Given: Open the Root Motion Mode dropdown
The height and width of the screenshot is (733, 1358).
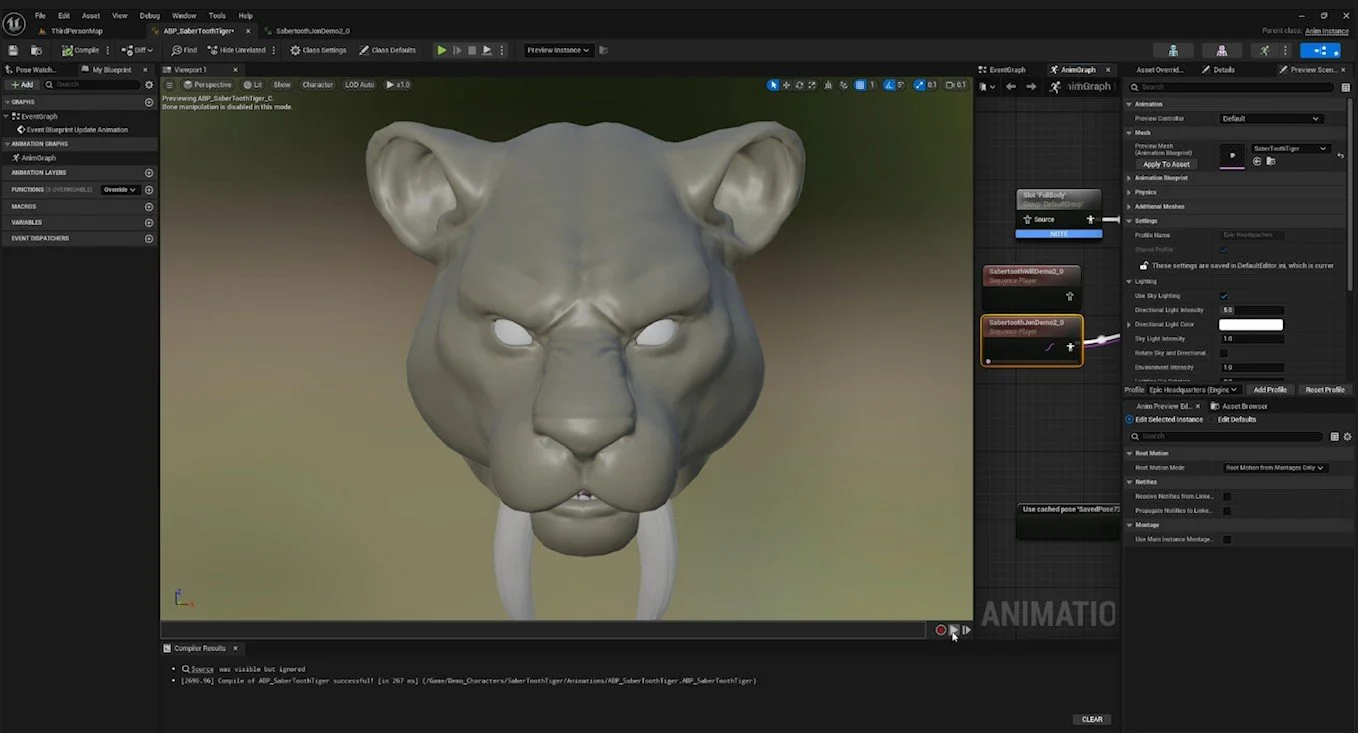Looking at the screenshot, I should [1276, 467].
